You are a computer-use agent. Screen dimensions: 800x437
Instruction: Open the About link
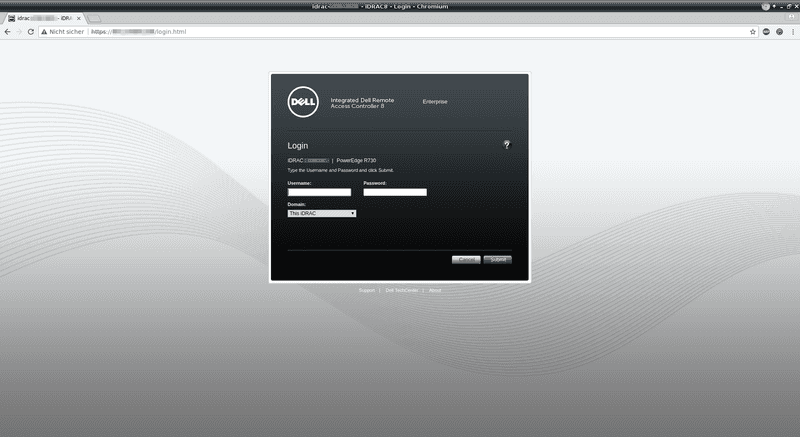click(x=435, y=290)
